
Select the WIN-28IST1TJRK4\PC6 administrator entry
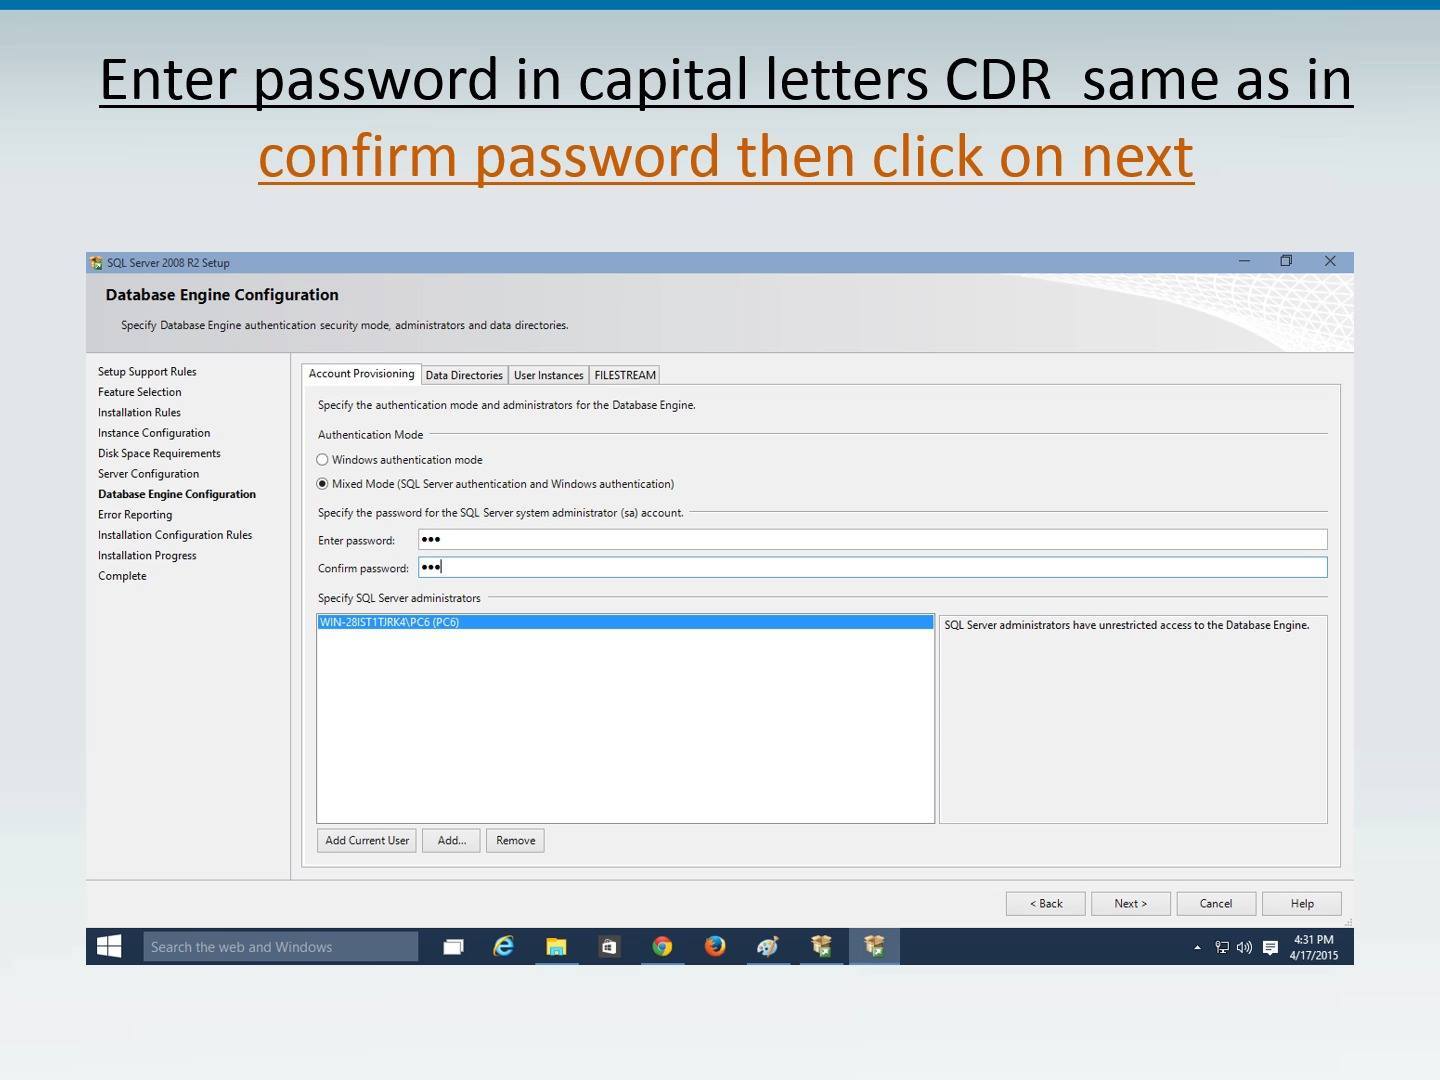[625, 622]
